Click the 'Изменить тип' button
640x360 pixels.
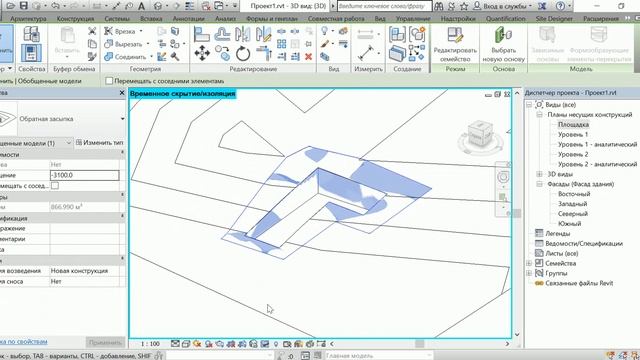pyautogui.click(x=100, y=143)
